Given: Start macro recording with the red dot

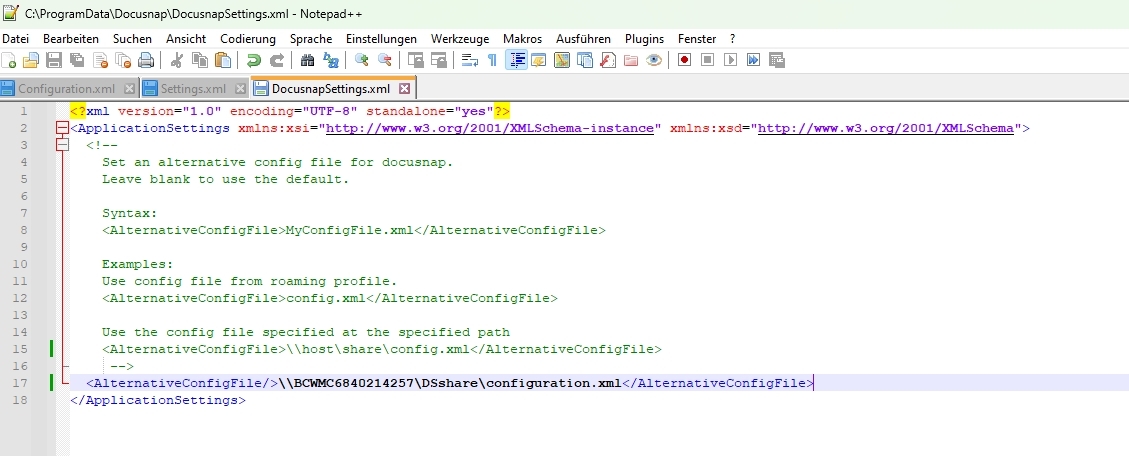Looking at the screenshot, I should 685,60.
